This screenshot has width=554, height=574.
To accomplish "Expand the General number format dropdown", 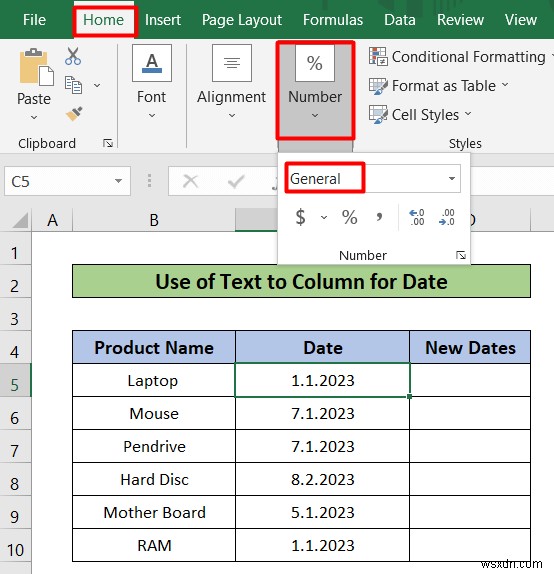I will 452,179.
